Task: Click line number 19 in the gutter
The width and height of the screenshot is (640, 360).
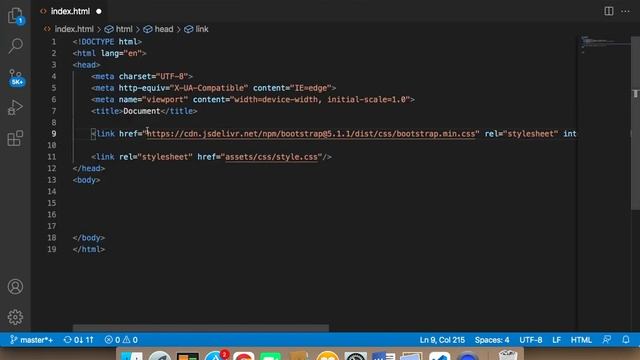Action: 51,249
